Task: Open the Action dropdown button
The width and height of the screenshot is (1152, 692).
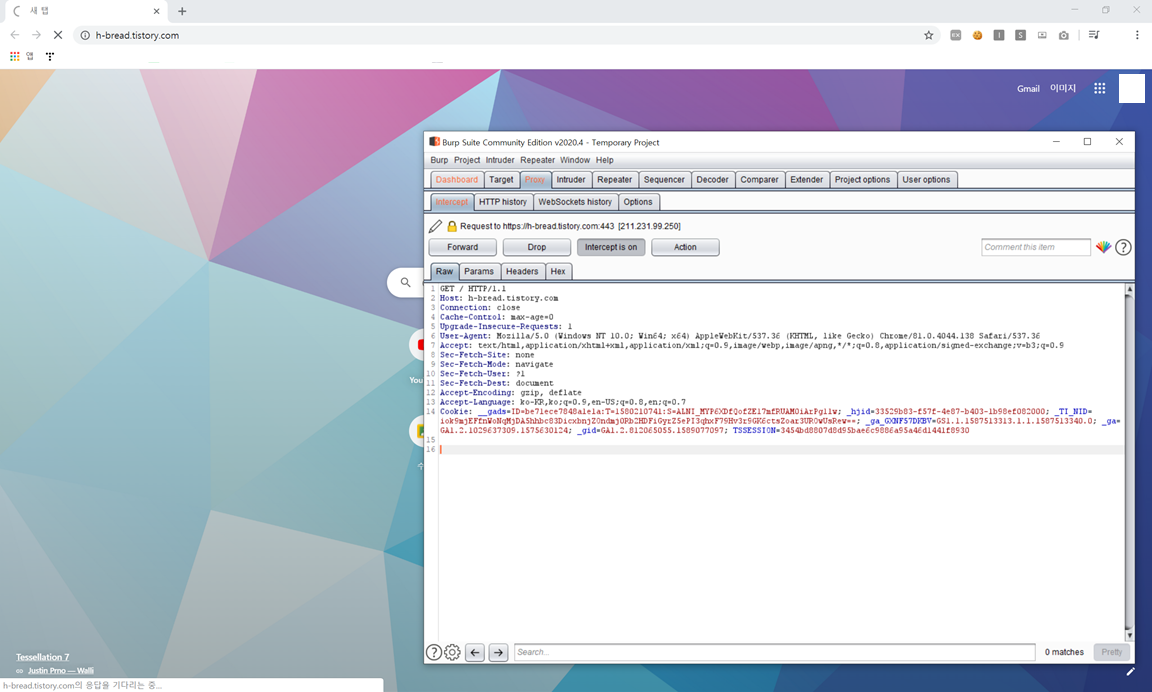Action: (x=685, y=248)
